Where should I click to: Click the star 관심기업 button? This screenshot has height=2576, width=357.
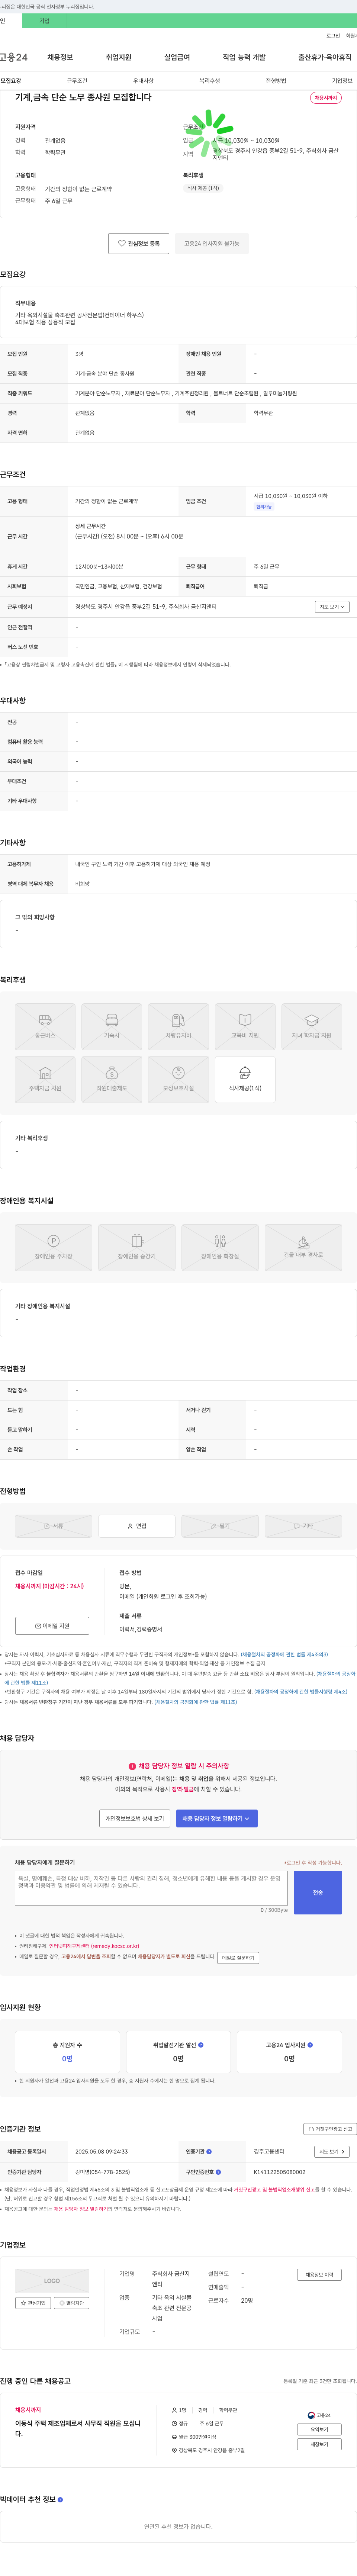(x=33, y=2303)
